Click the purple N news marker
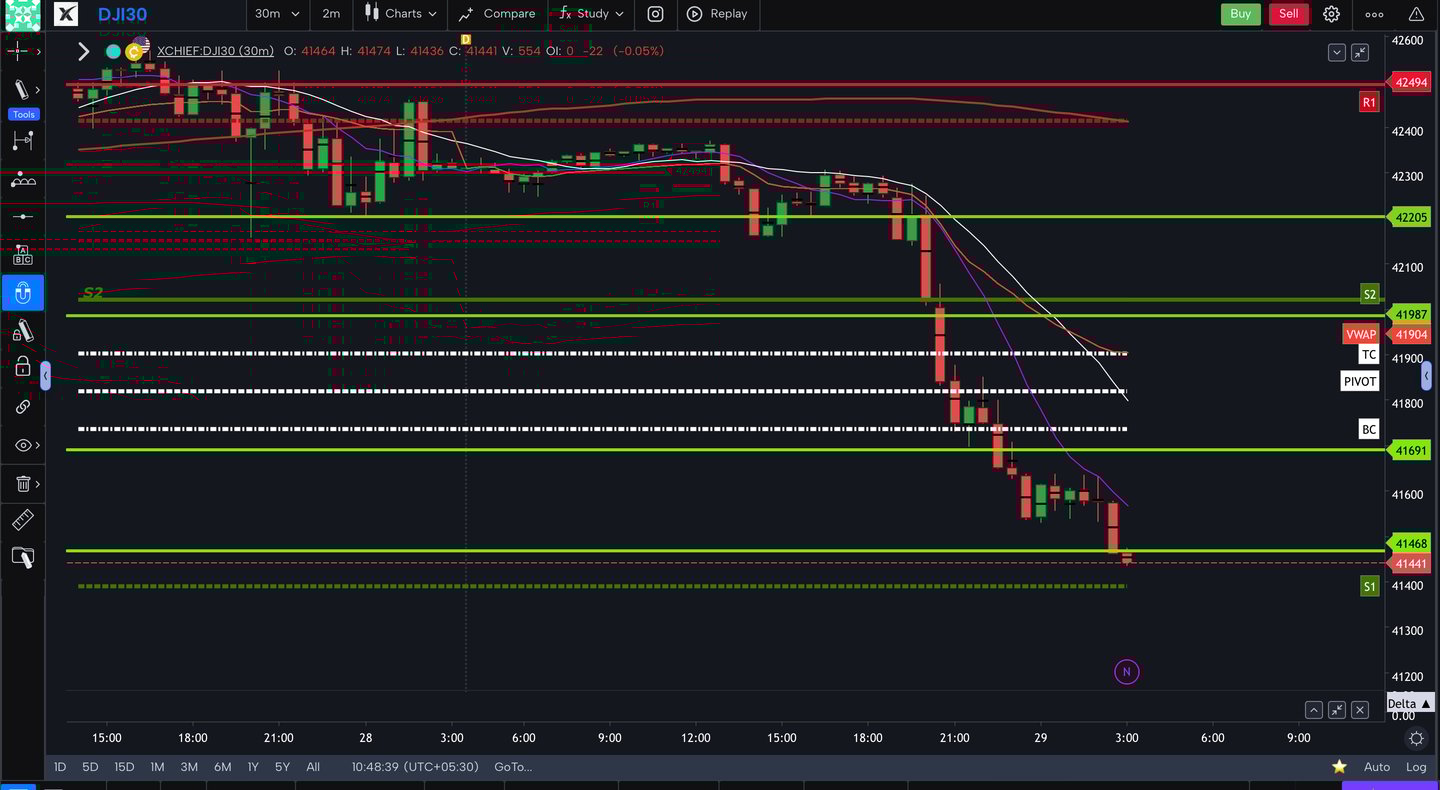This screenshot has height=790, width=1440. pos(1126,672)
